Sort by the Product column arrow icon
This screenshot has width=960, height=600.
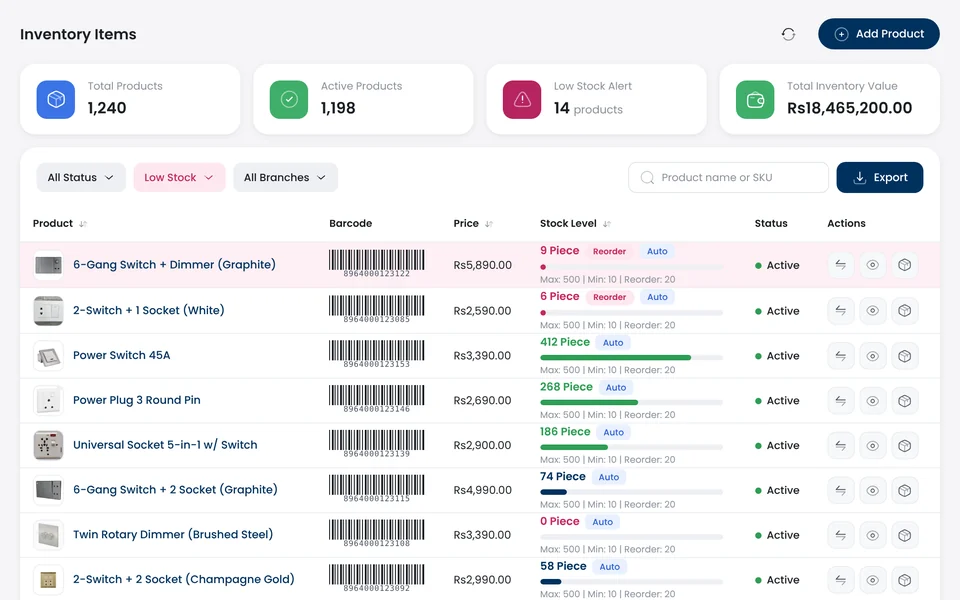tap(83, 224)
